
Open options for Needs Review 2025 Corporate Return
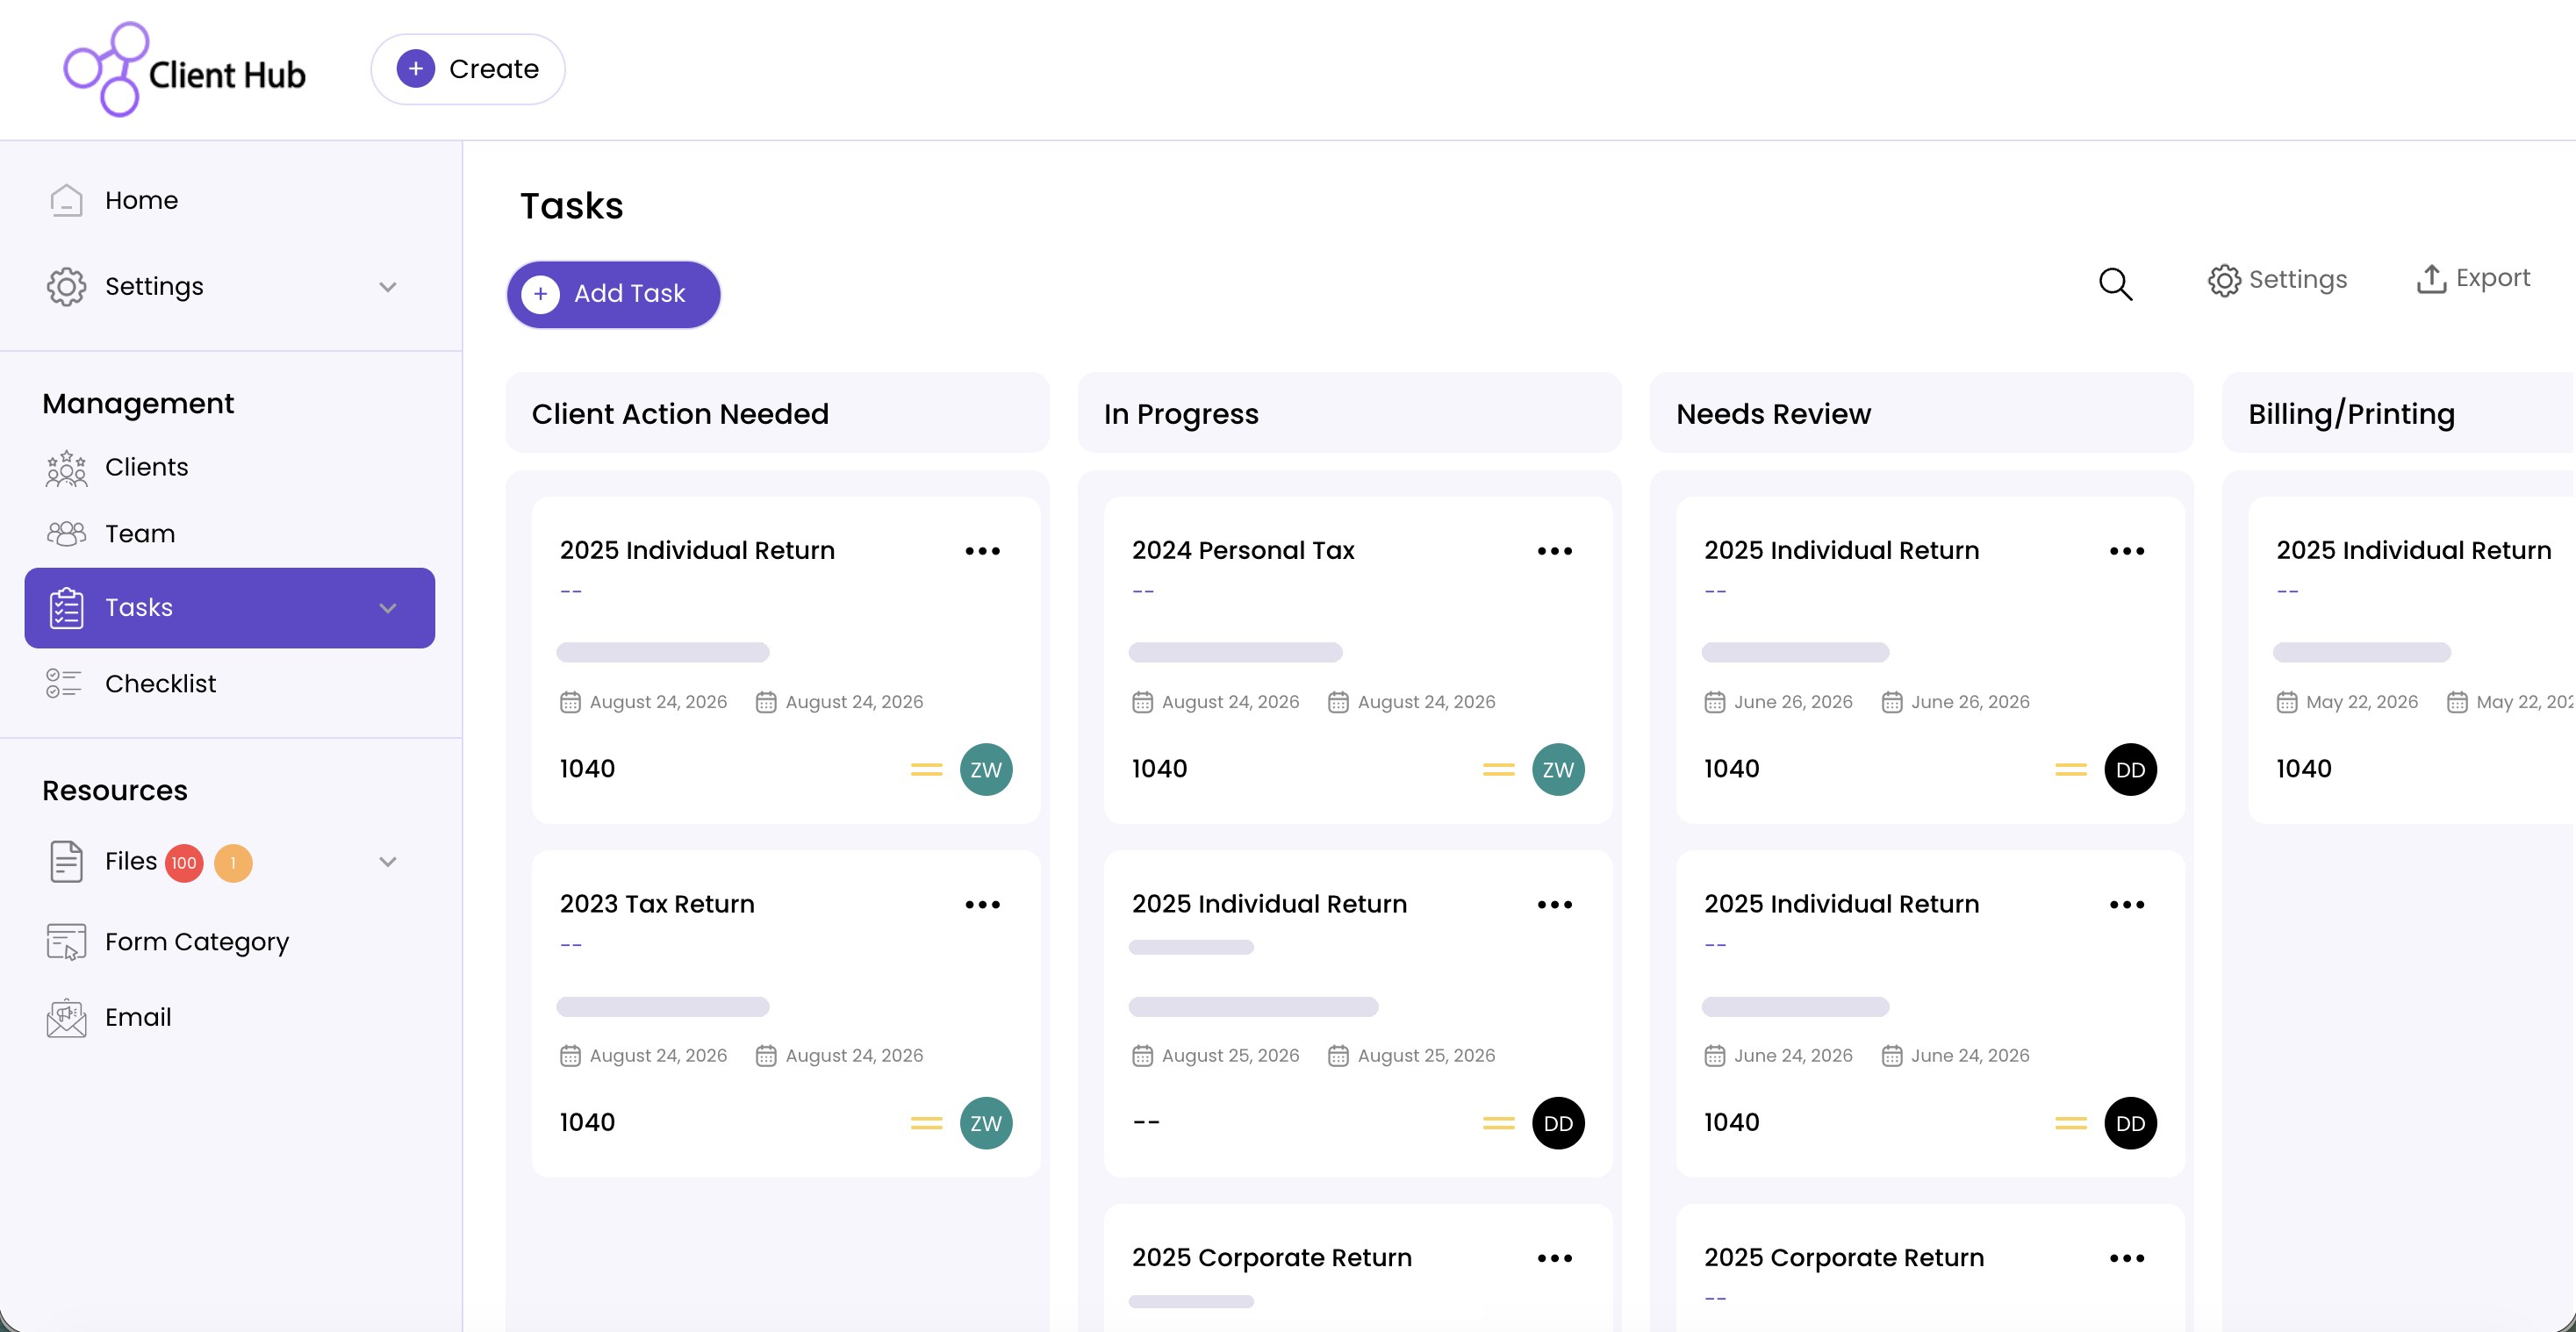2126,1259
